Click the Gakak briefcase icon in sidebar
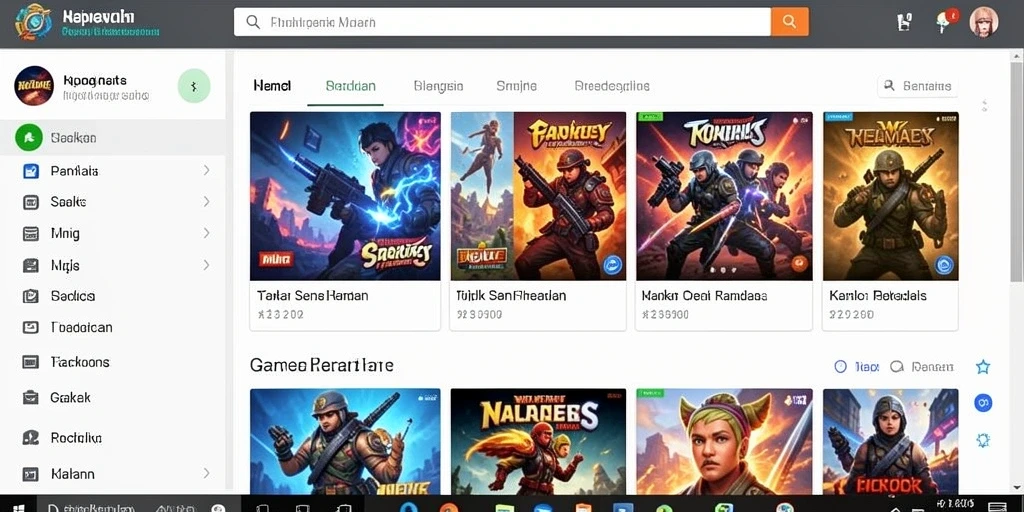Screen dimensions: 1024x512 coord(31,397)
